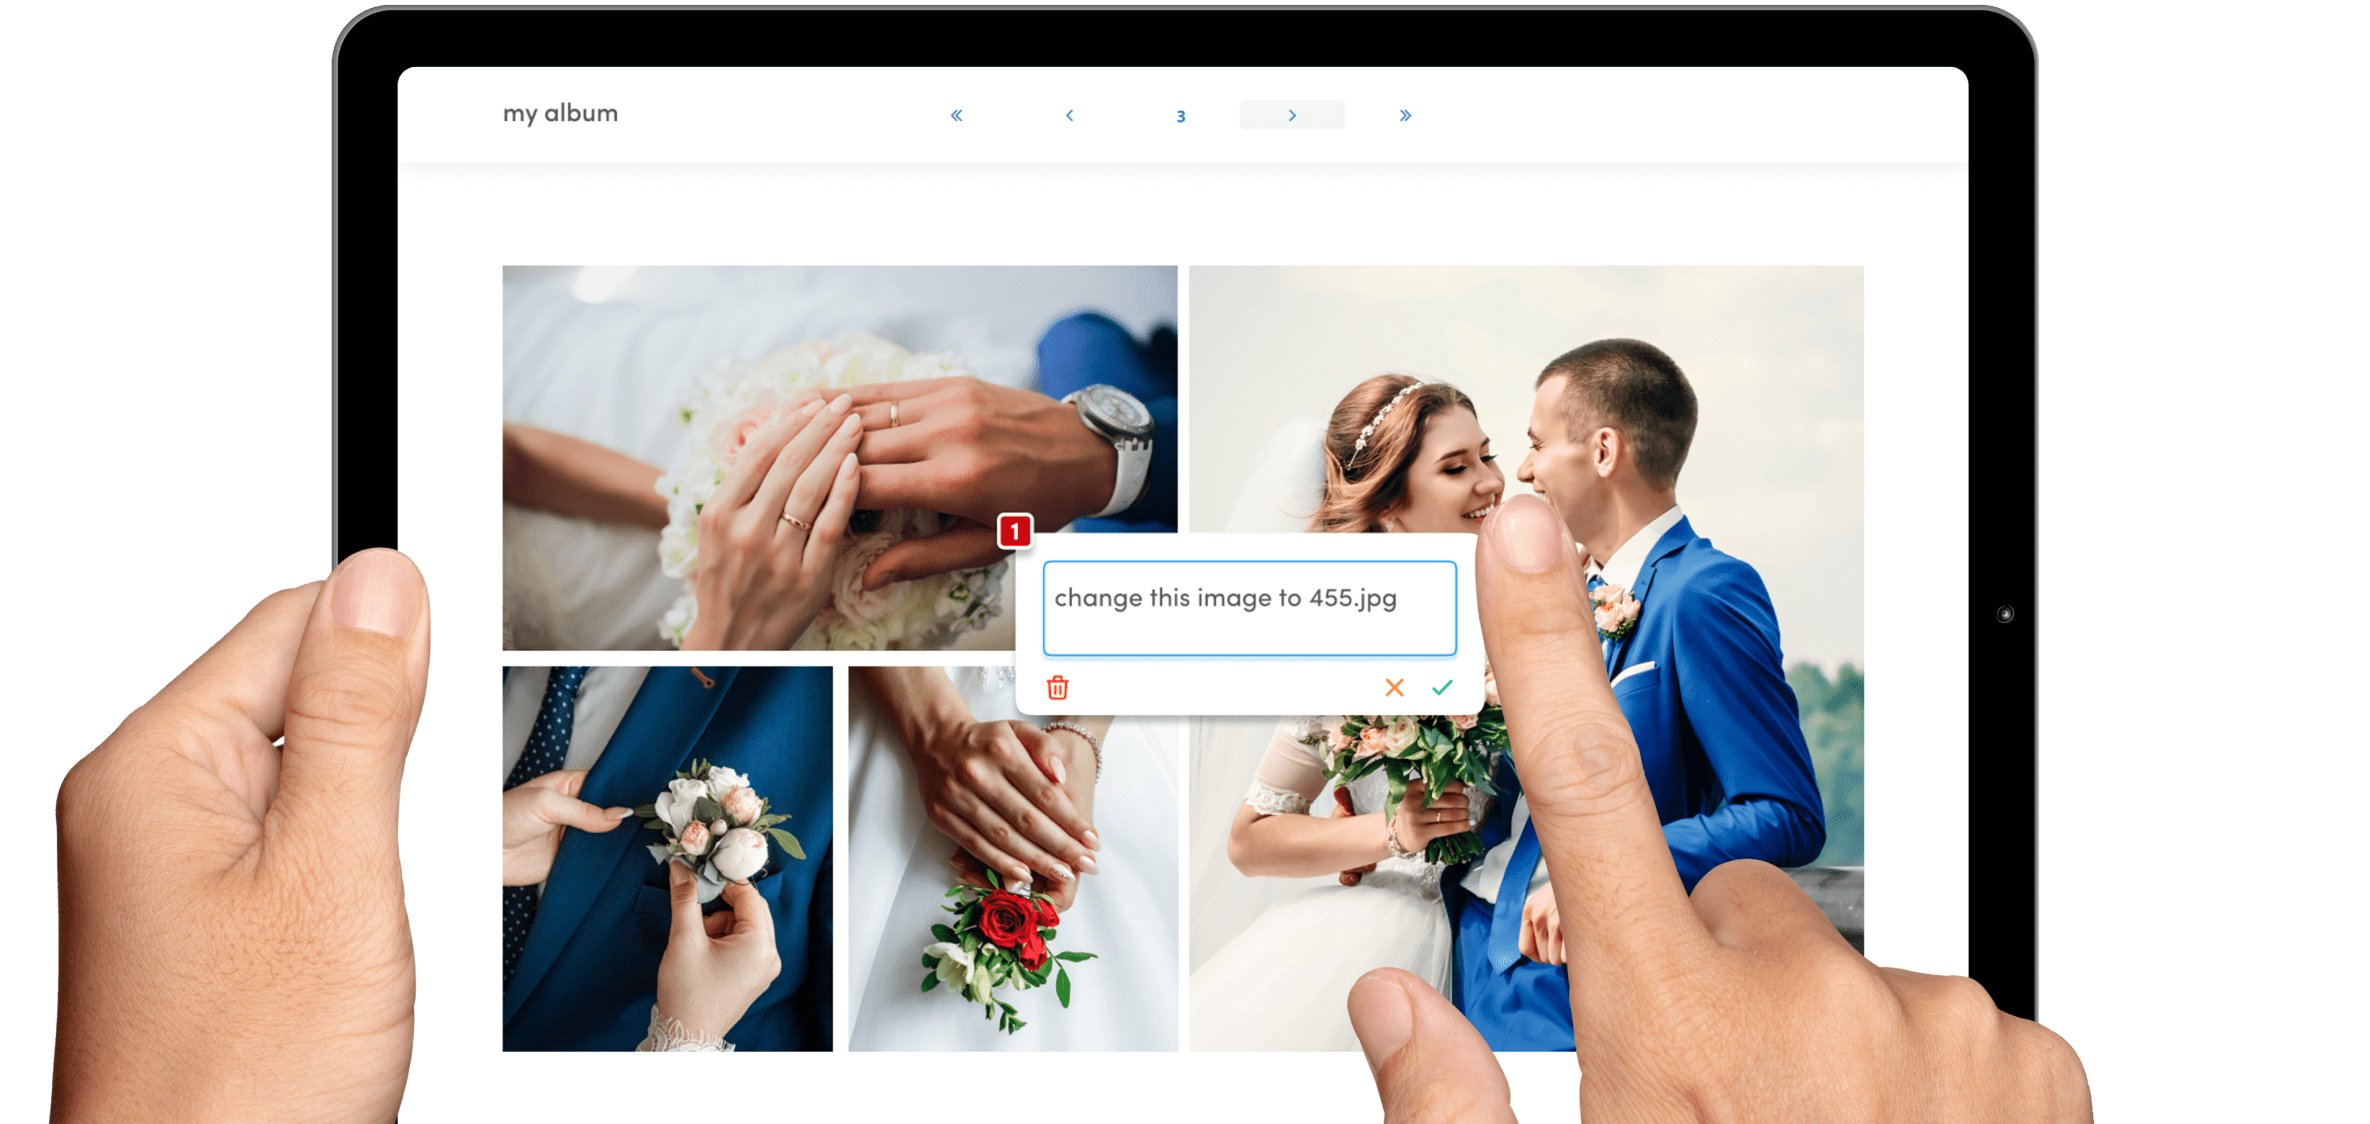Click the current page number 3

pyautogui.click(x=1181, y=117)
